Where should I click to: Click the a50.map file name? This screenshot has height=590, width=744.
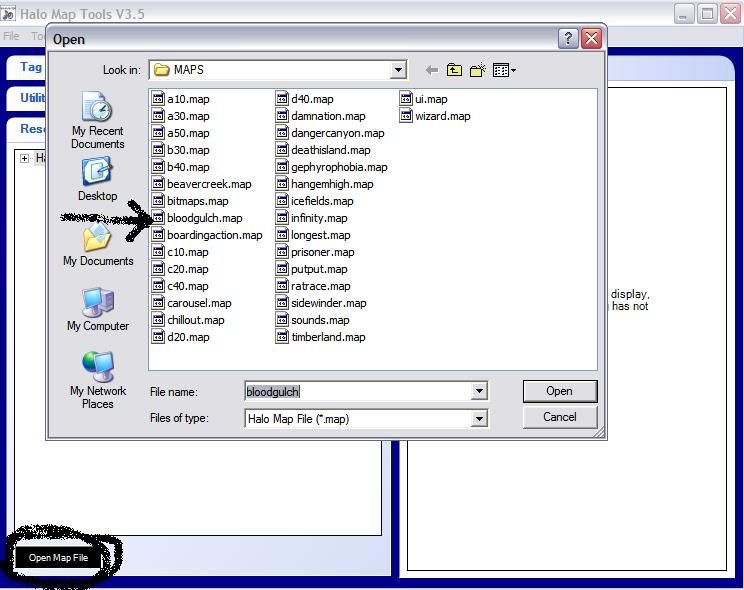pyautogui.click(x=188, y=133)
